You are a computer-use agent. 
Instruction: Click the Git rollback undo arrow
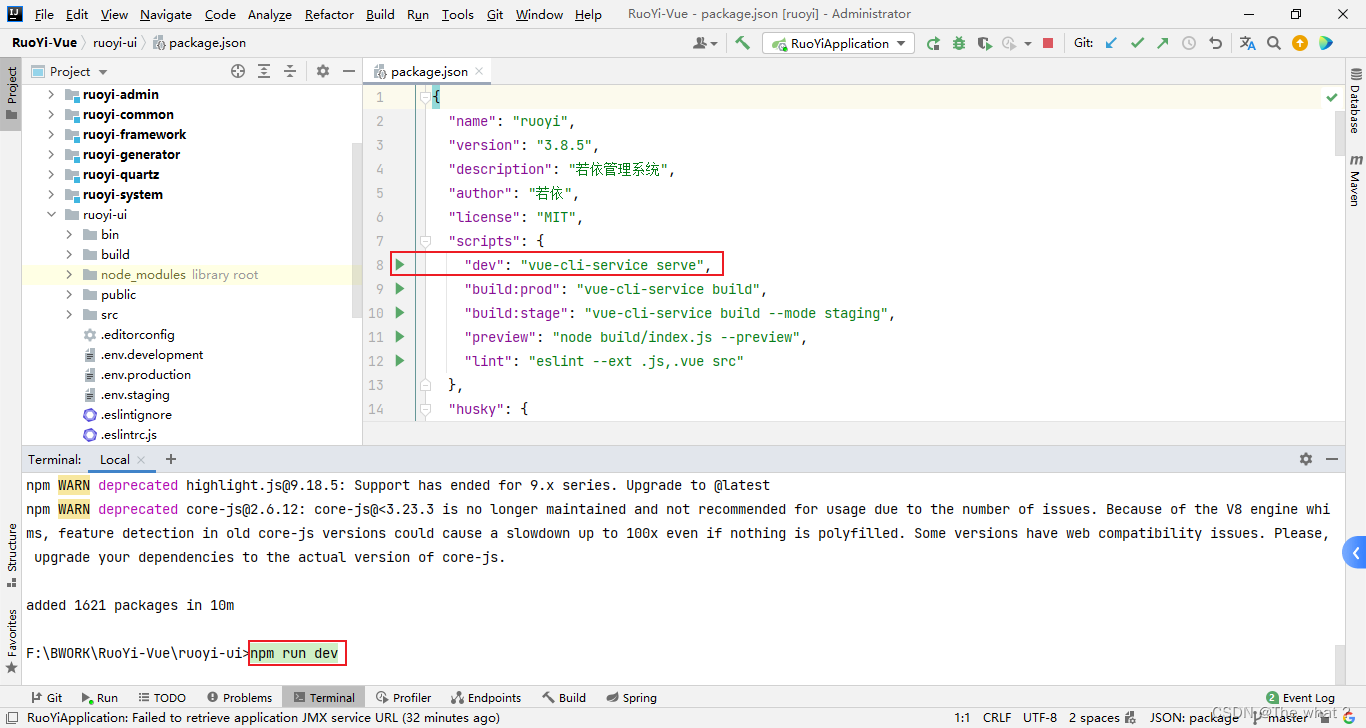click(x=1215, y=43)
